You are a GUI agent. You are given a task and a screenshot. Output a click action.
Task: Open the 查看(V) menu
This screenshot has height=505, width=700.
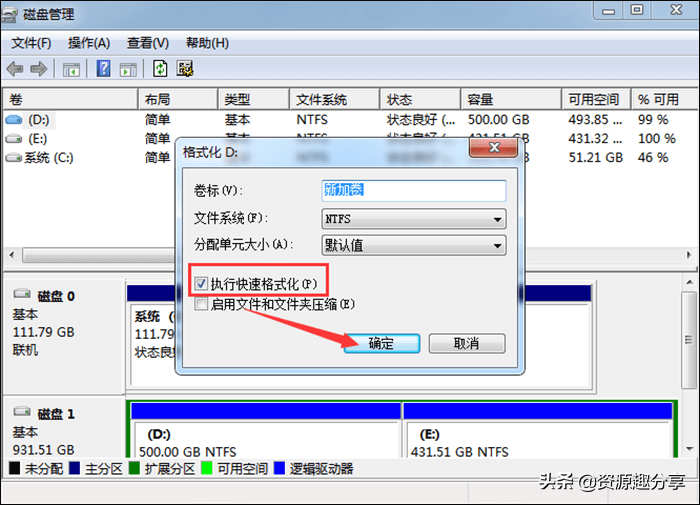click(148, 43)
